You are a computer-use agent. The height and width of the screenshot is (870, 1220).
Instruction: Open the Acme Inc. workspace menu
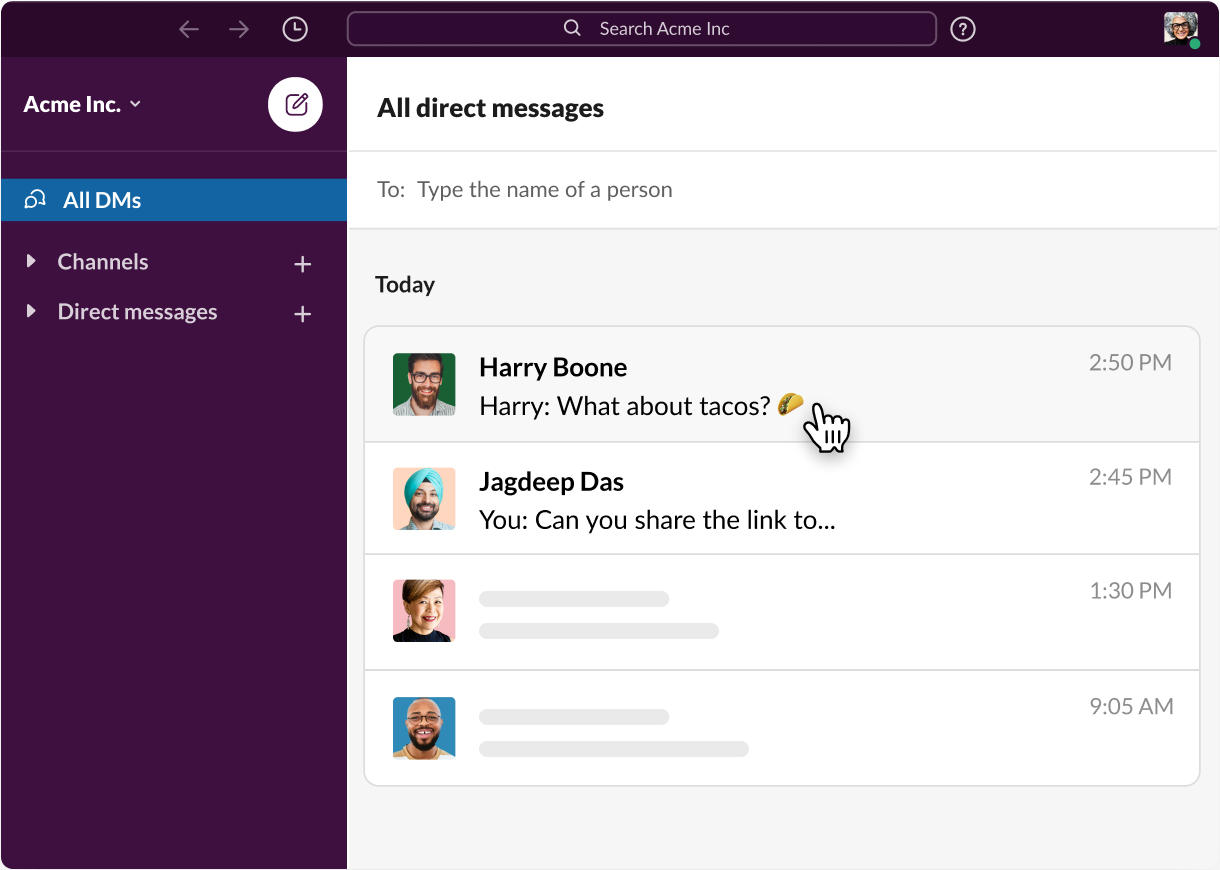pyautogui.click(x=82, y=104)
